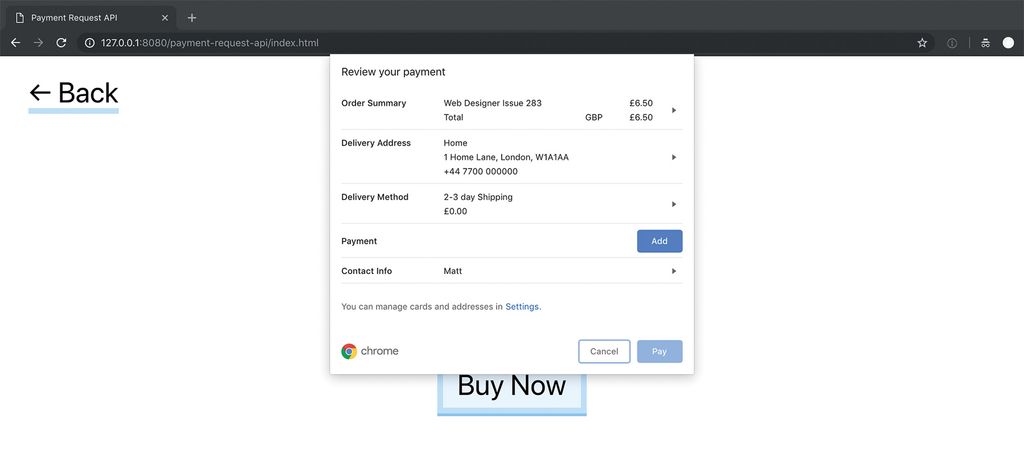Expand the Delivery Address options
The image size is (1024, 455).
click(x=674, y=157)
